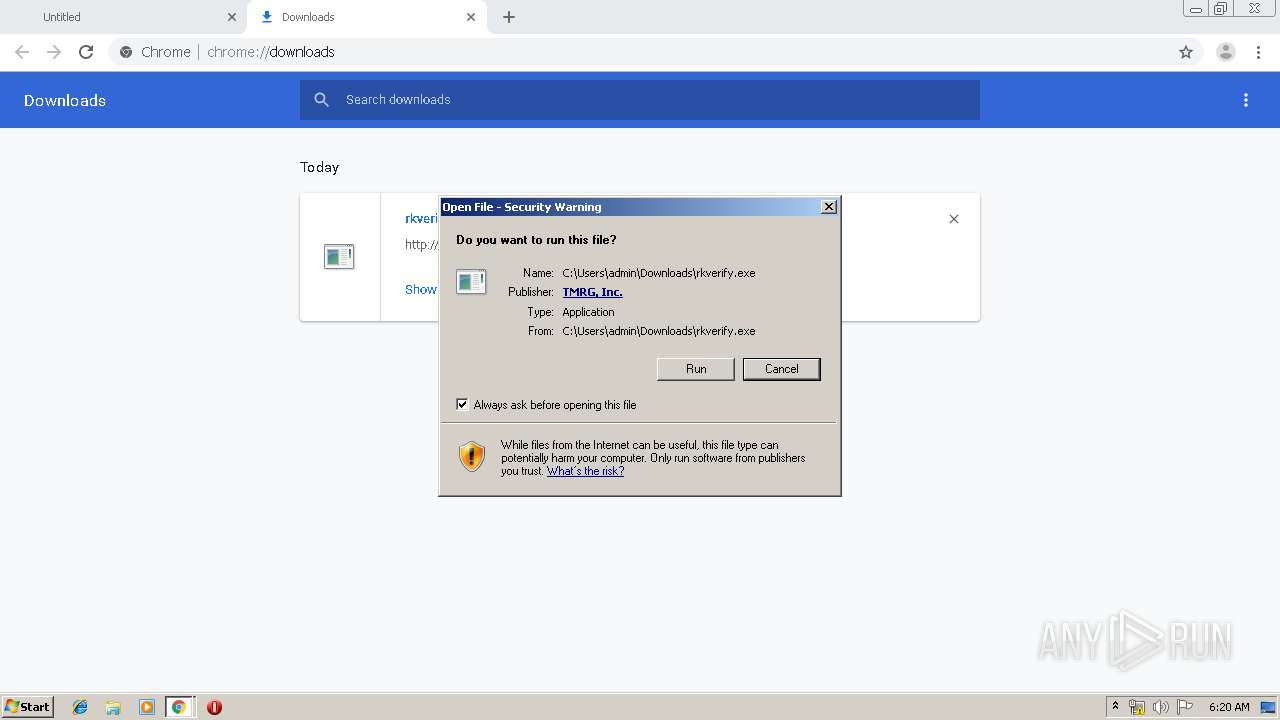Open the volume tray icon

(1161, 707)
